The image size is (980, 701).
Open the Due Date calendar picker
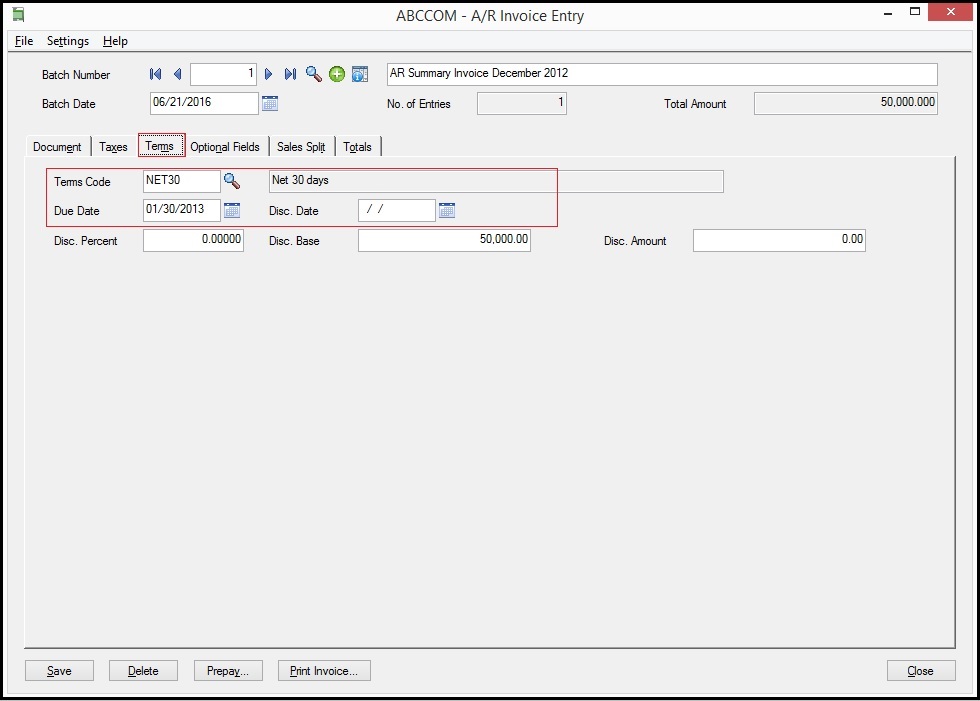coord(232,210)
